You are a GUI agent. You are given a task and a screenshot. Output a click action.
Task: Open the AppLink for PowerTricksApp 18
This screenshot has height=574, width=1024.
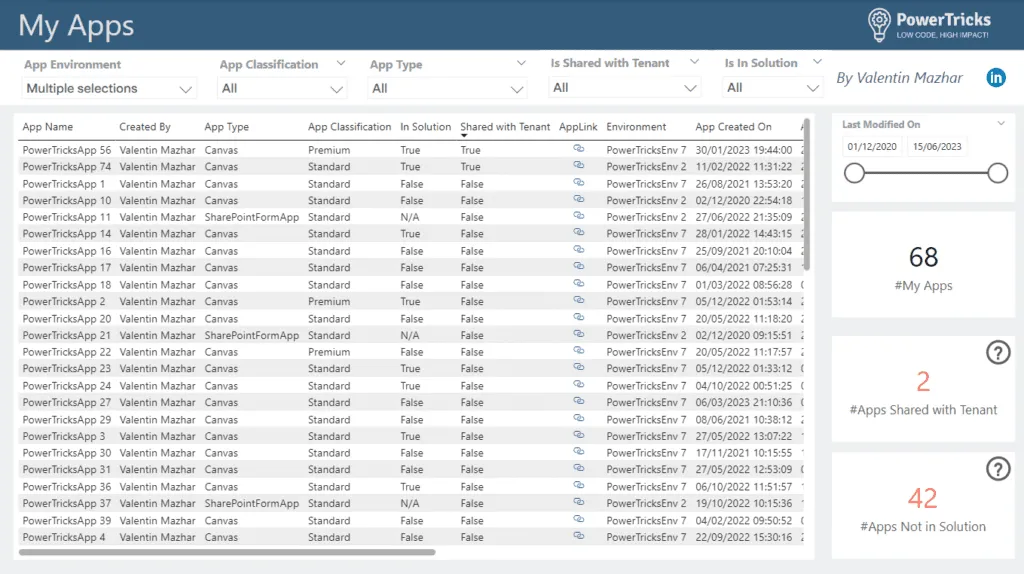[x=579, y=284]
